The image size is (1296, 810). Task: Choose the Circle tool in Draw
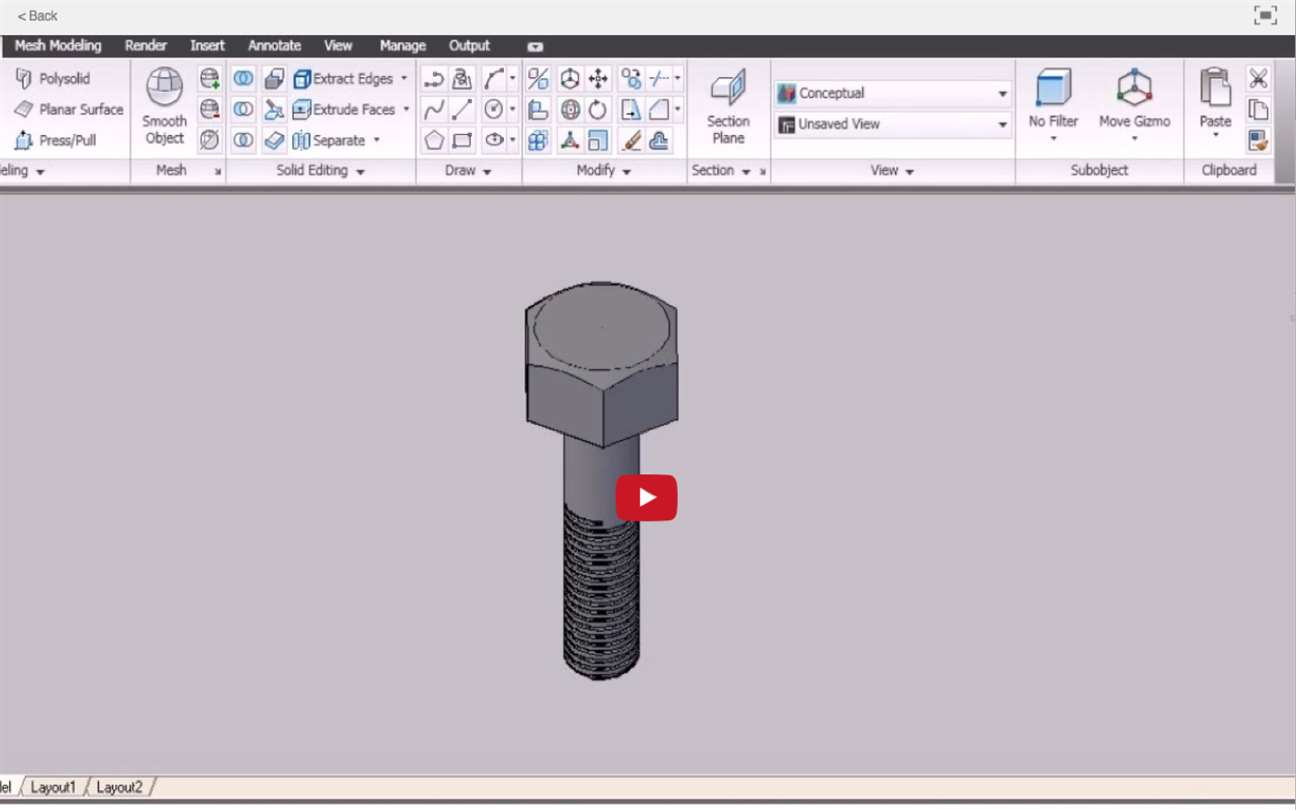tap(494, 109)
